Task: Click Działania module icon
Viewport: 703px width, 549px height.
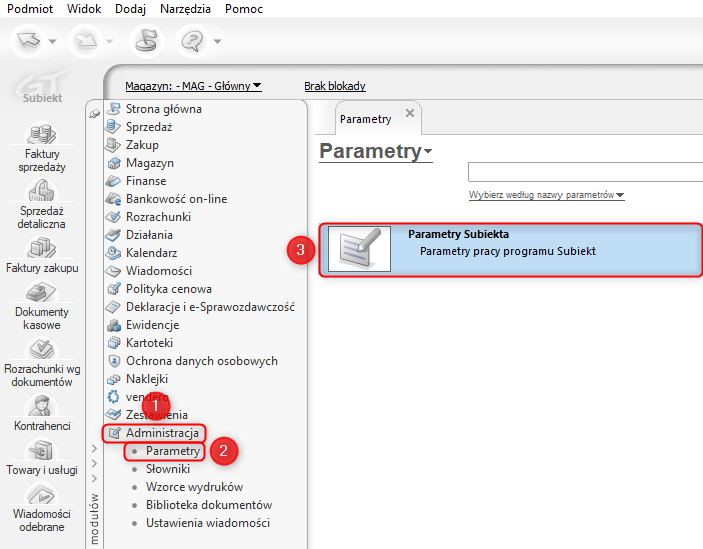Action: 113,234
